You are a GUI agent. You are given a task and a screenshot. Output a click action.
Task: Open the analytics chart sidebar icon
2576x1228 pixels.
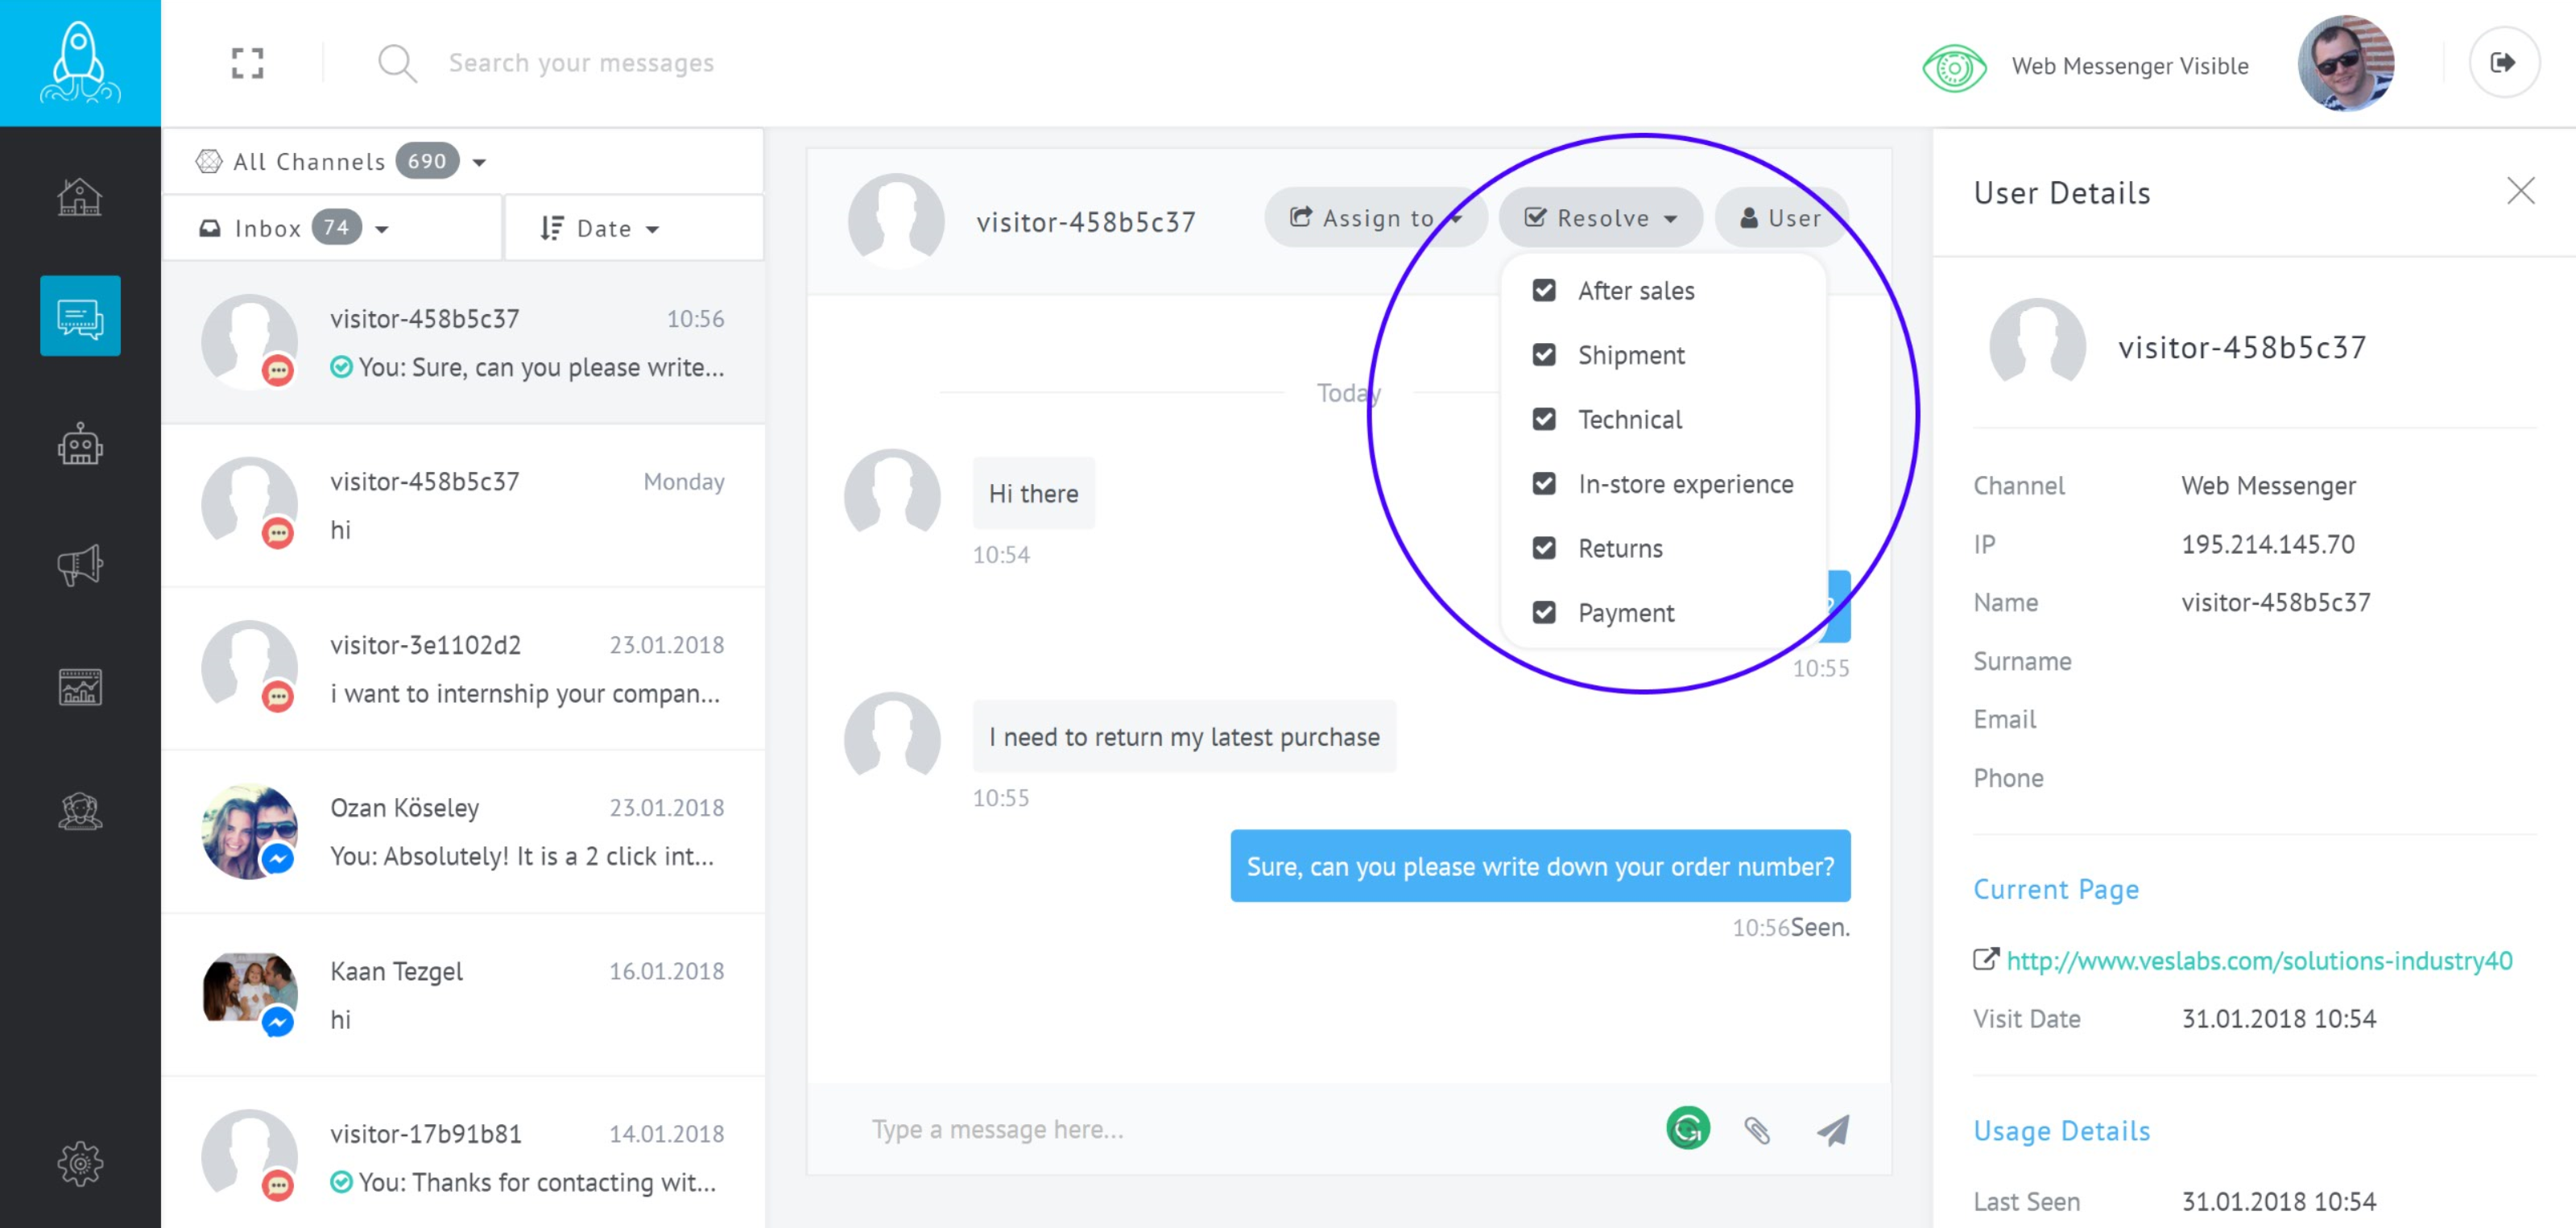tap(80, 687)
